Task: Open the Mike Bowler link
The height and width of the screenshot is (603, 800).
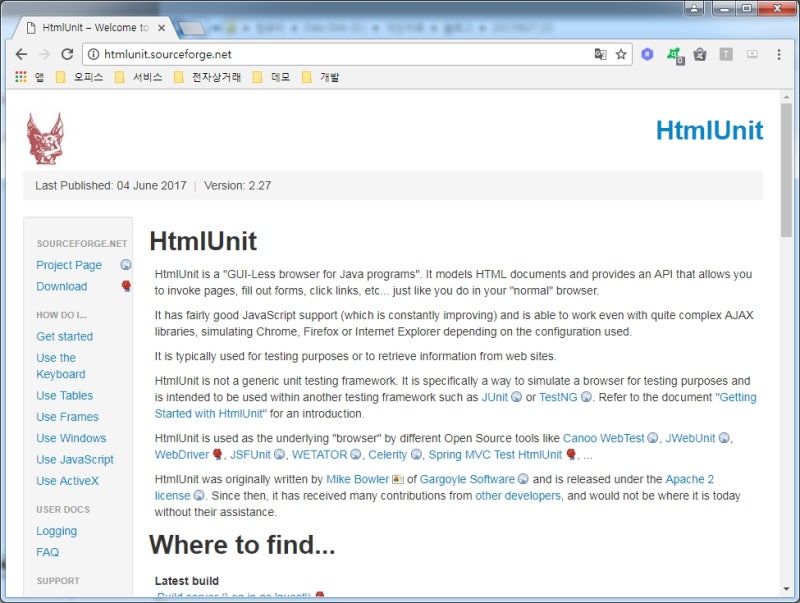Action: point(357,480)
